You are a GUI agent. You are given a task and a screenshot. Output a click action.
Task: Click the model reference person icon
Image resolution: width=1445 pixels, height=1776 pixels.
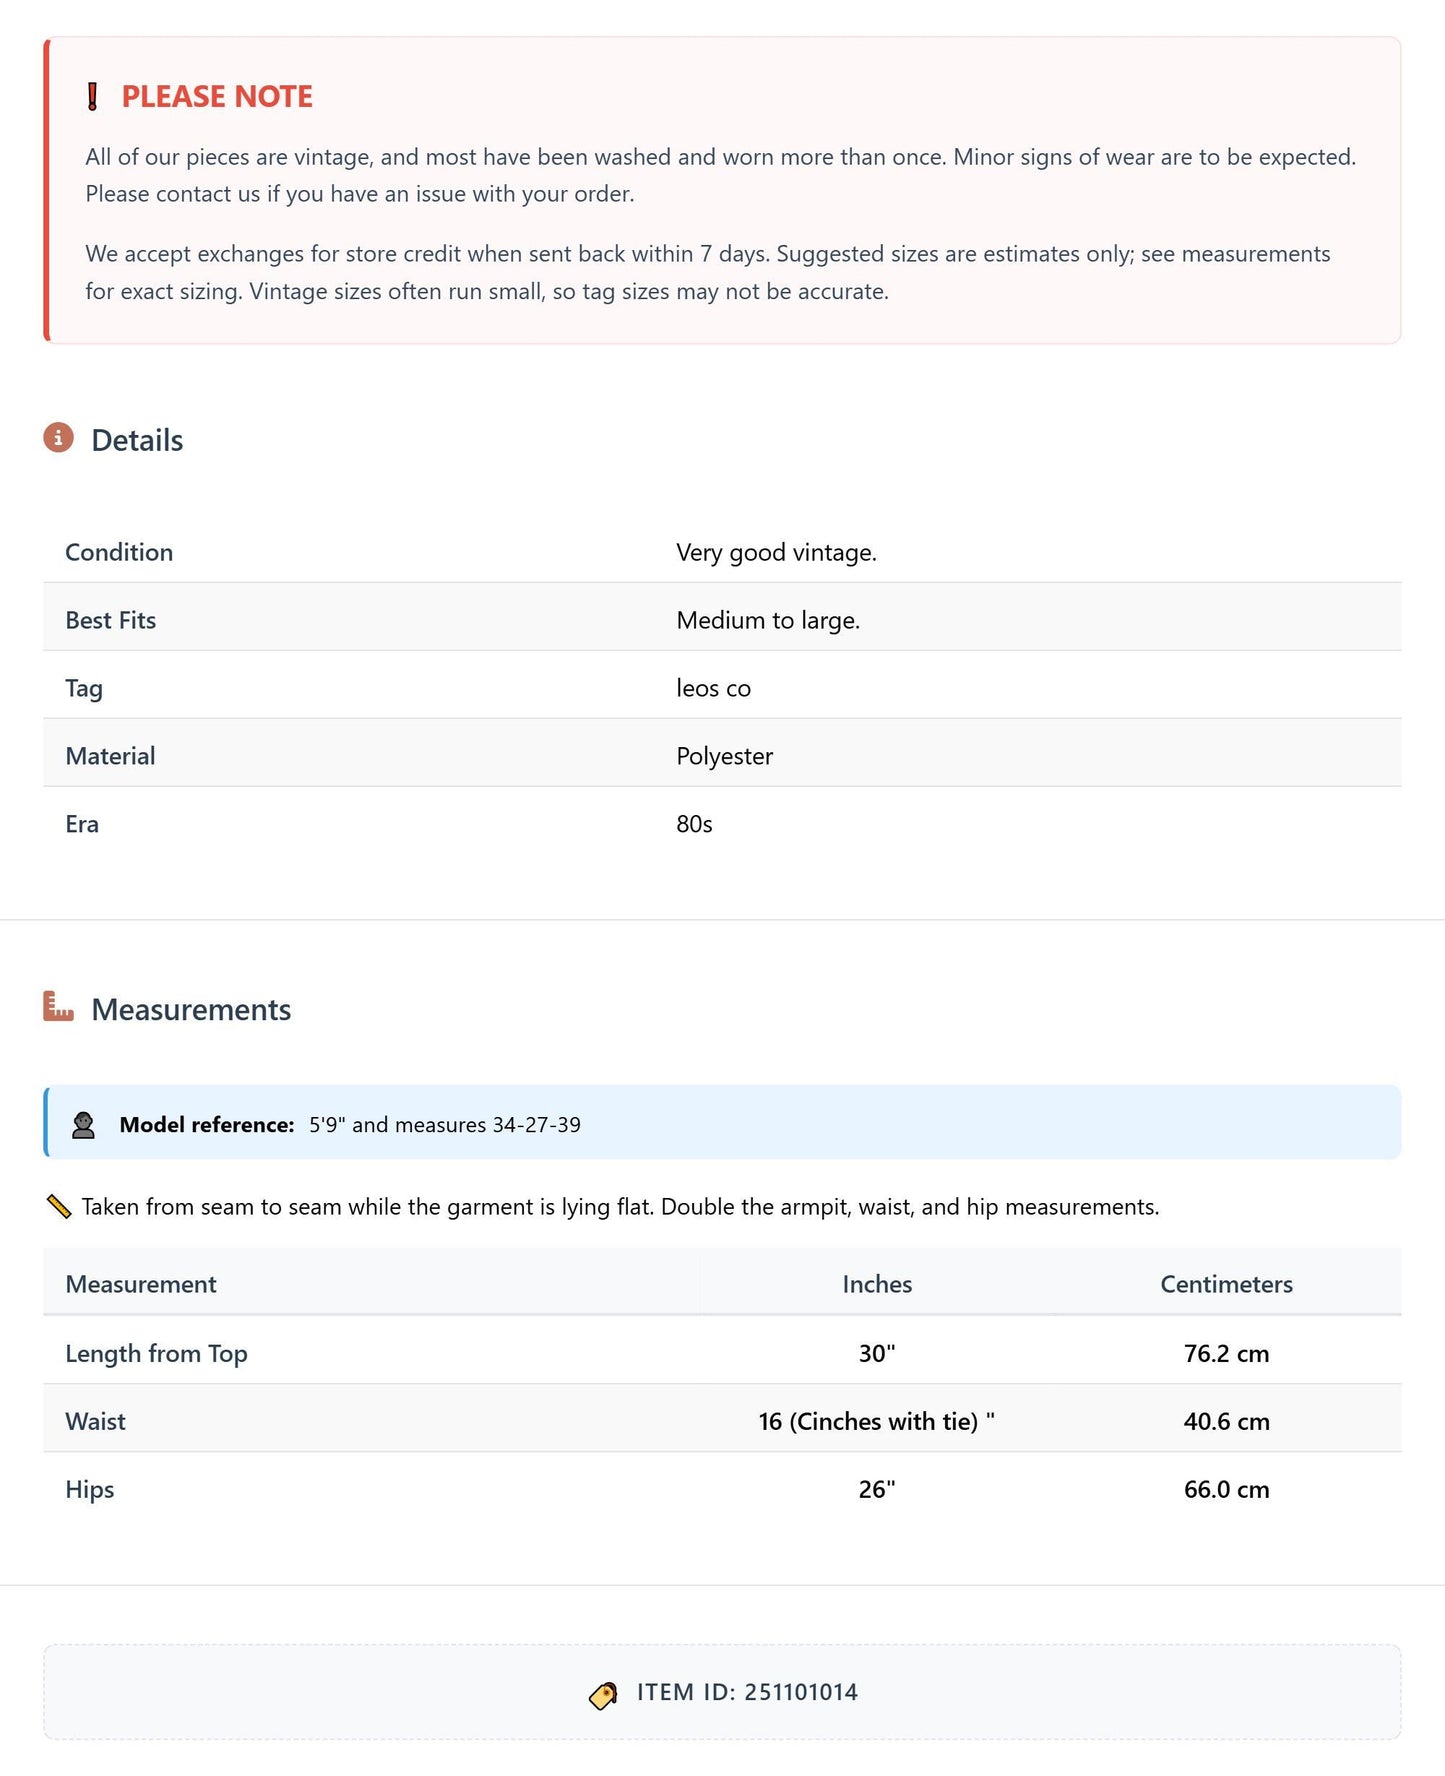tap(84, 1125)
